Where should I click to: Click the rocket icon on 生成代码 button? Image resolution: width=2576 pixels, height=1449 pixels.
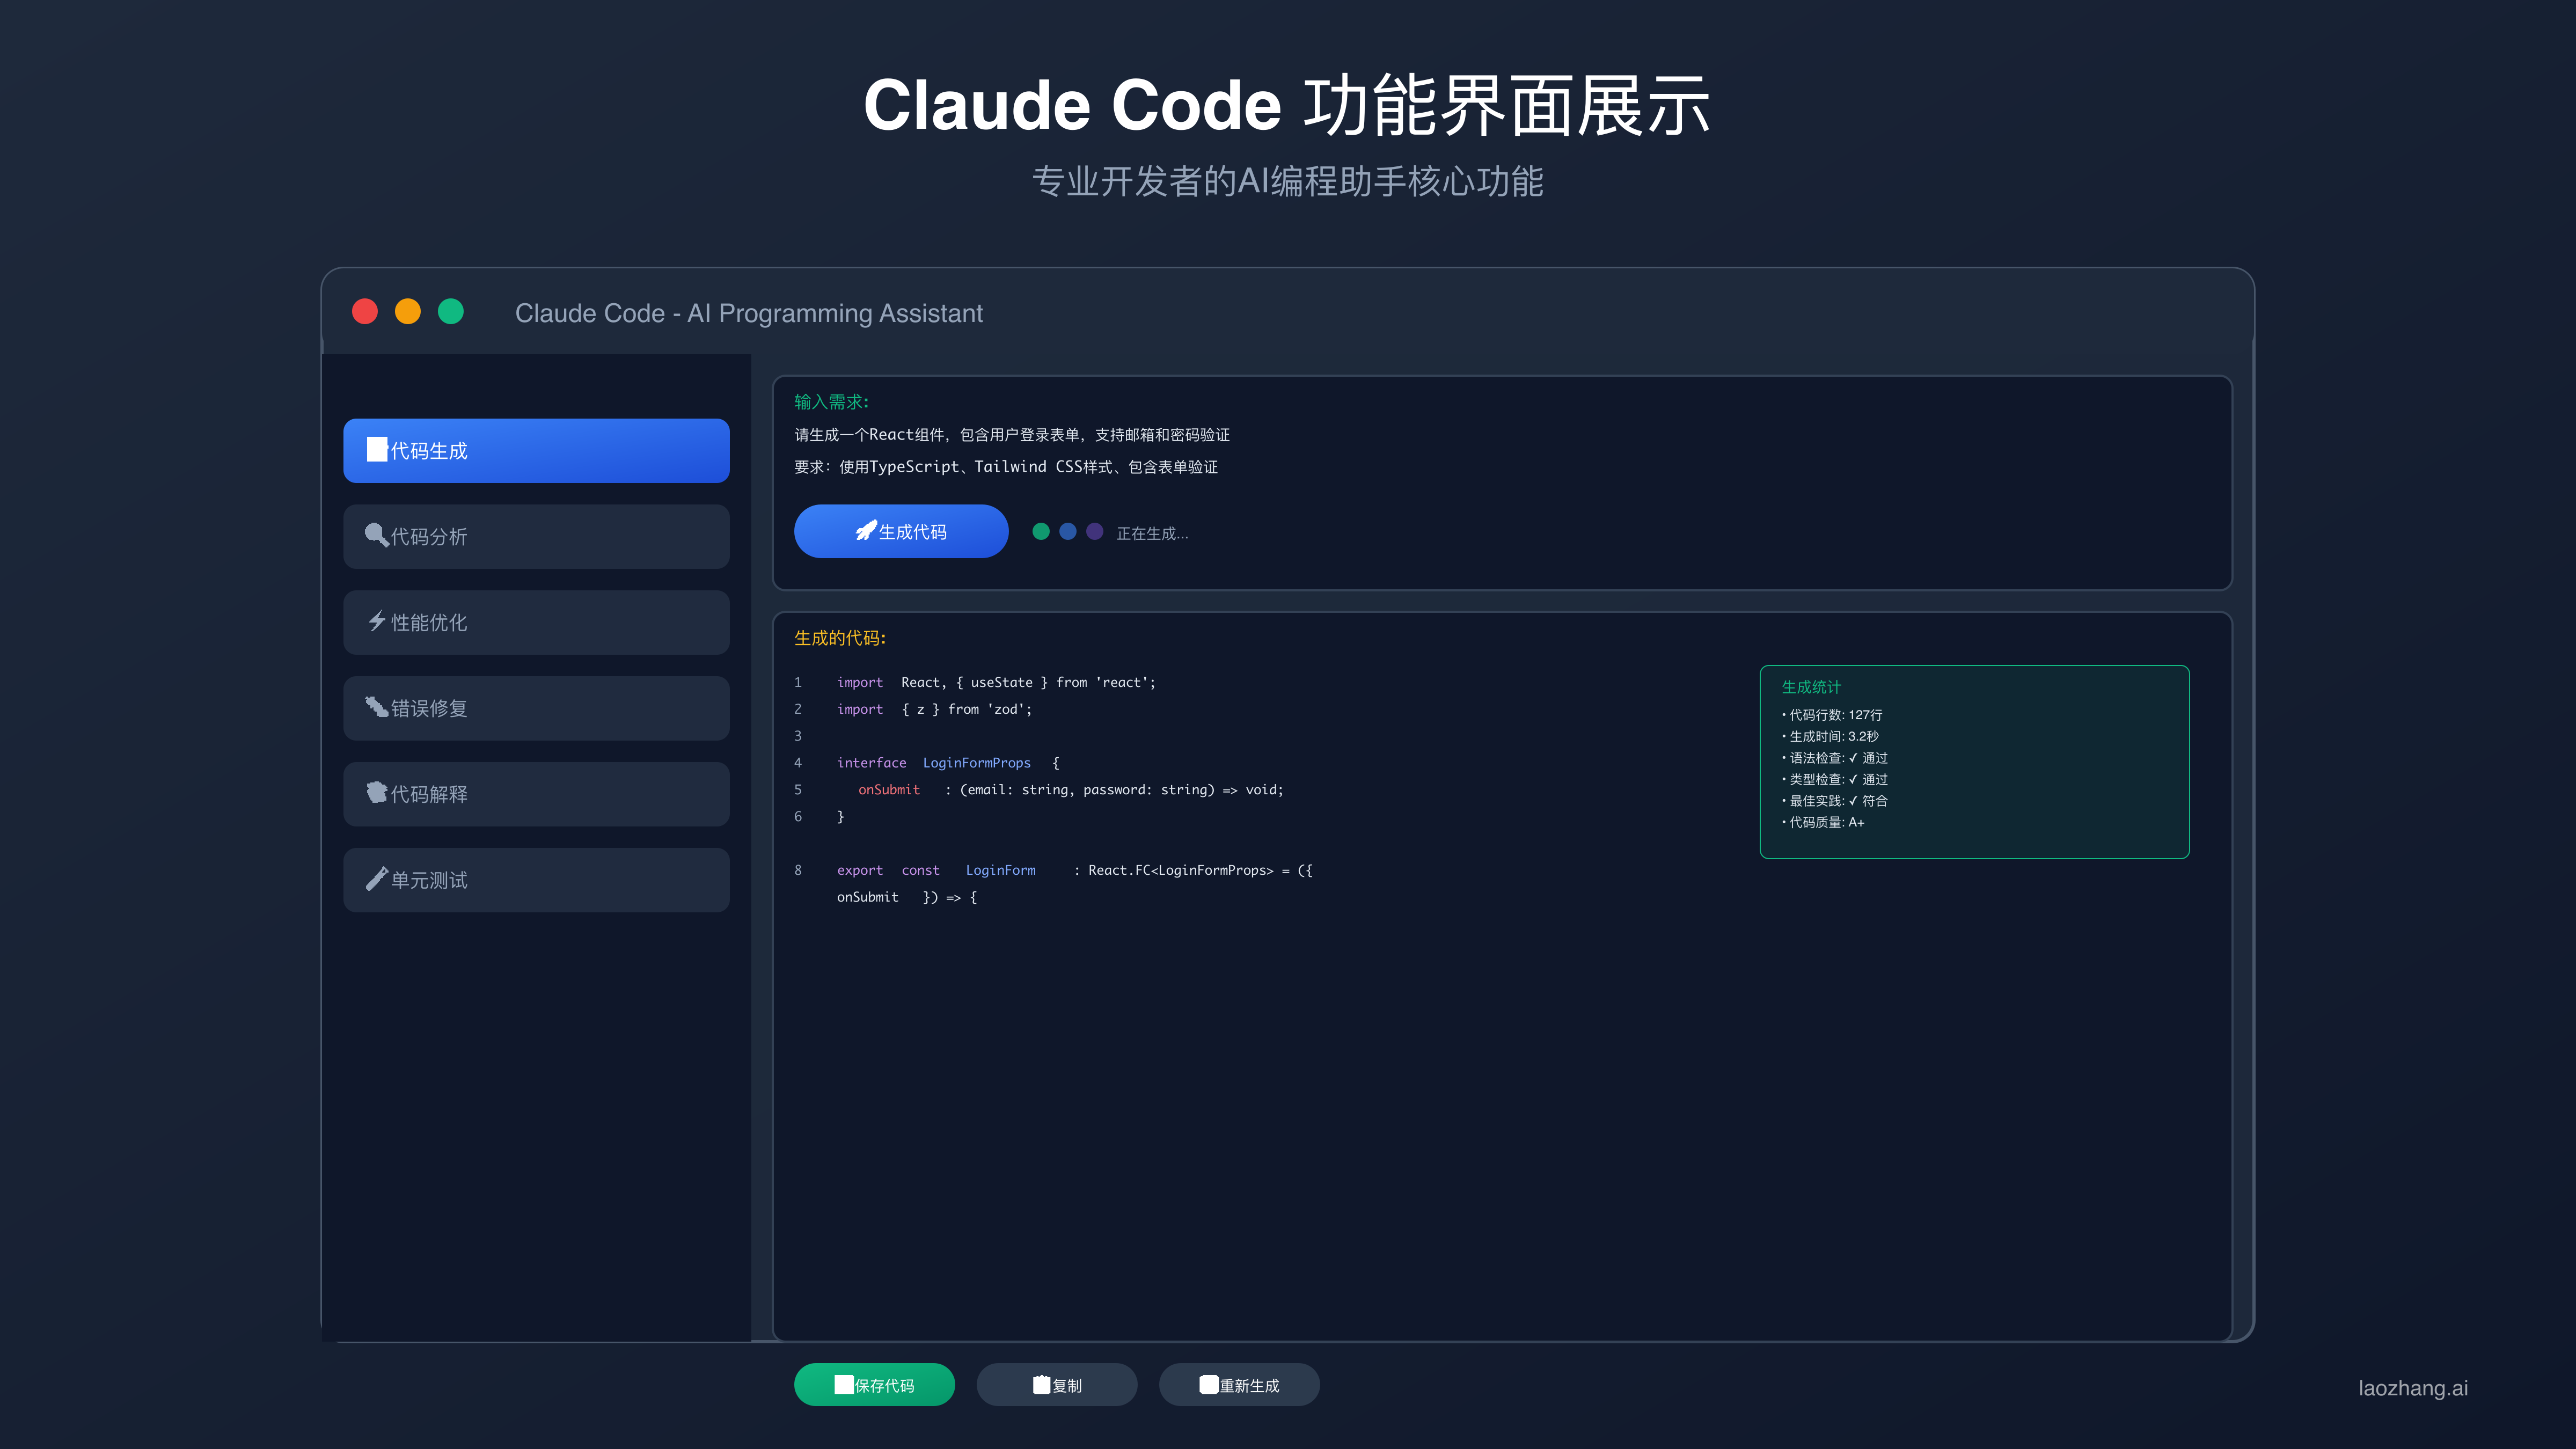[x=866, y=531]
